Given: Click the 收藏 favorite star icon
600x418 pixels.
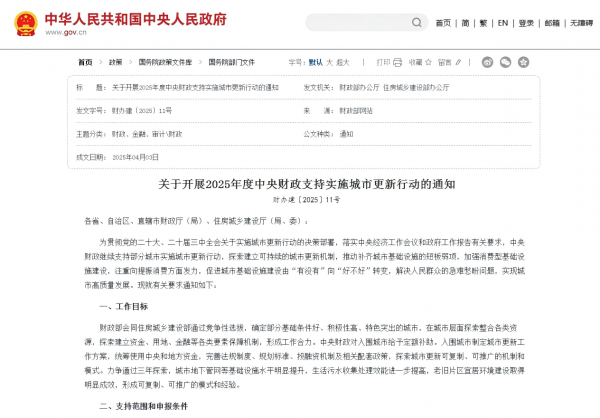Looking at the screenshot, I should pos(429,62).
